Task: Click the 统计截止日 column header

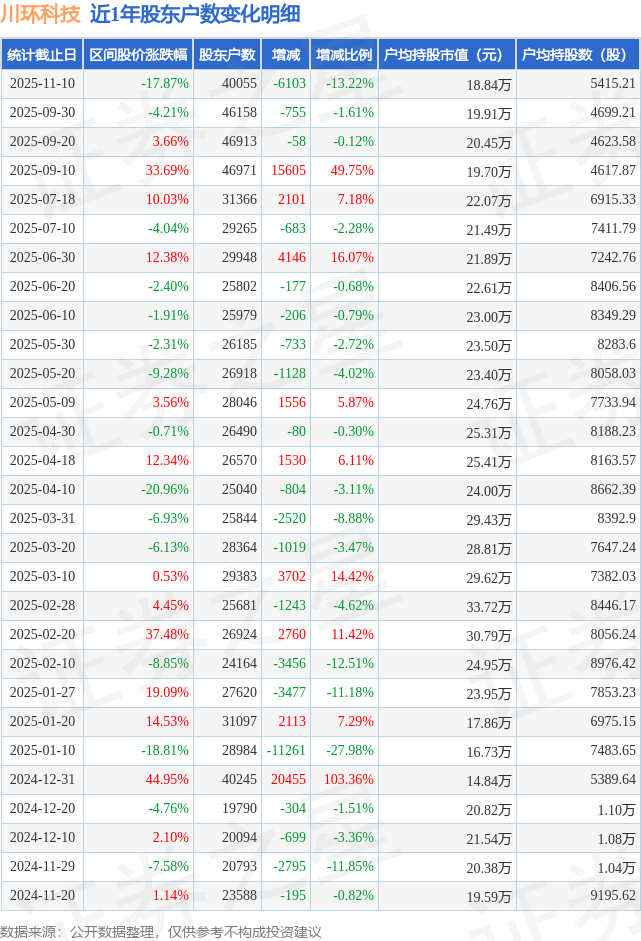Action: (42, 55)
